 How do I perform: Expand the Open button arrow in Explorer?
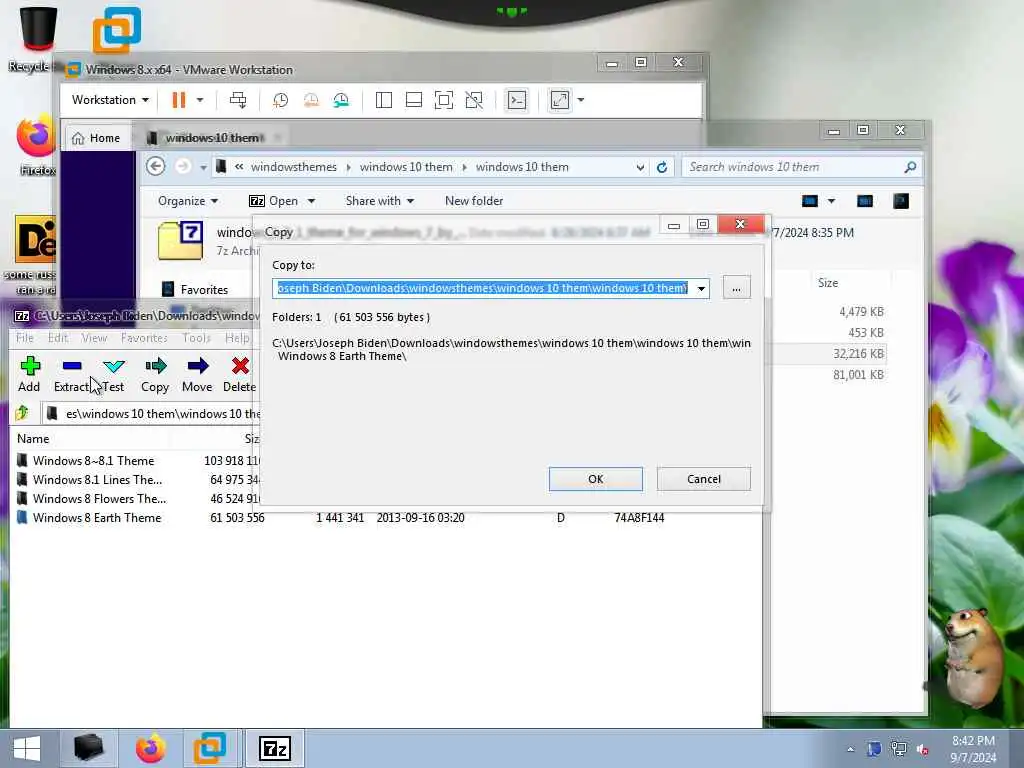(x=312, y=201)
